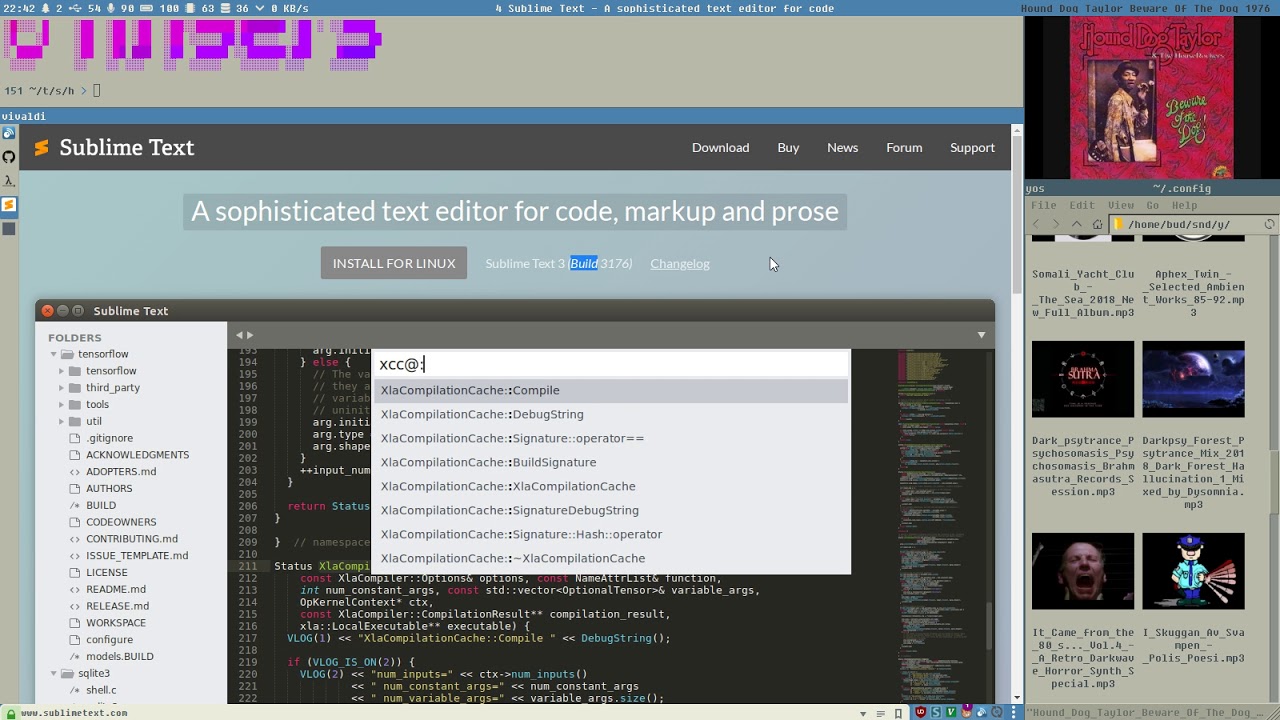Click the previous tab arrow in Sublime demo
Image resolution: width=1280 pixels, height=720 pixels.
[239, 335]
